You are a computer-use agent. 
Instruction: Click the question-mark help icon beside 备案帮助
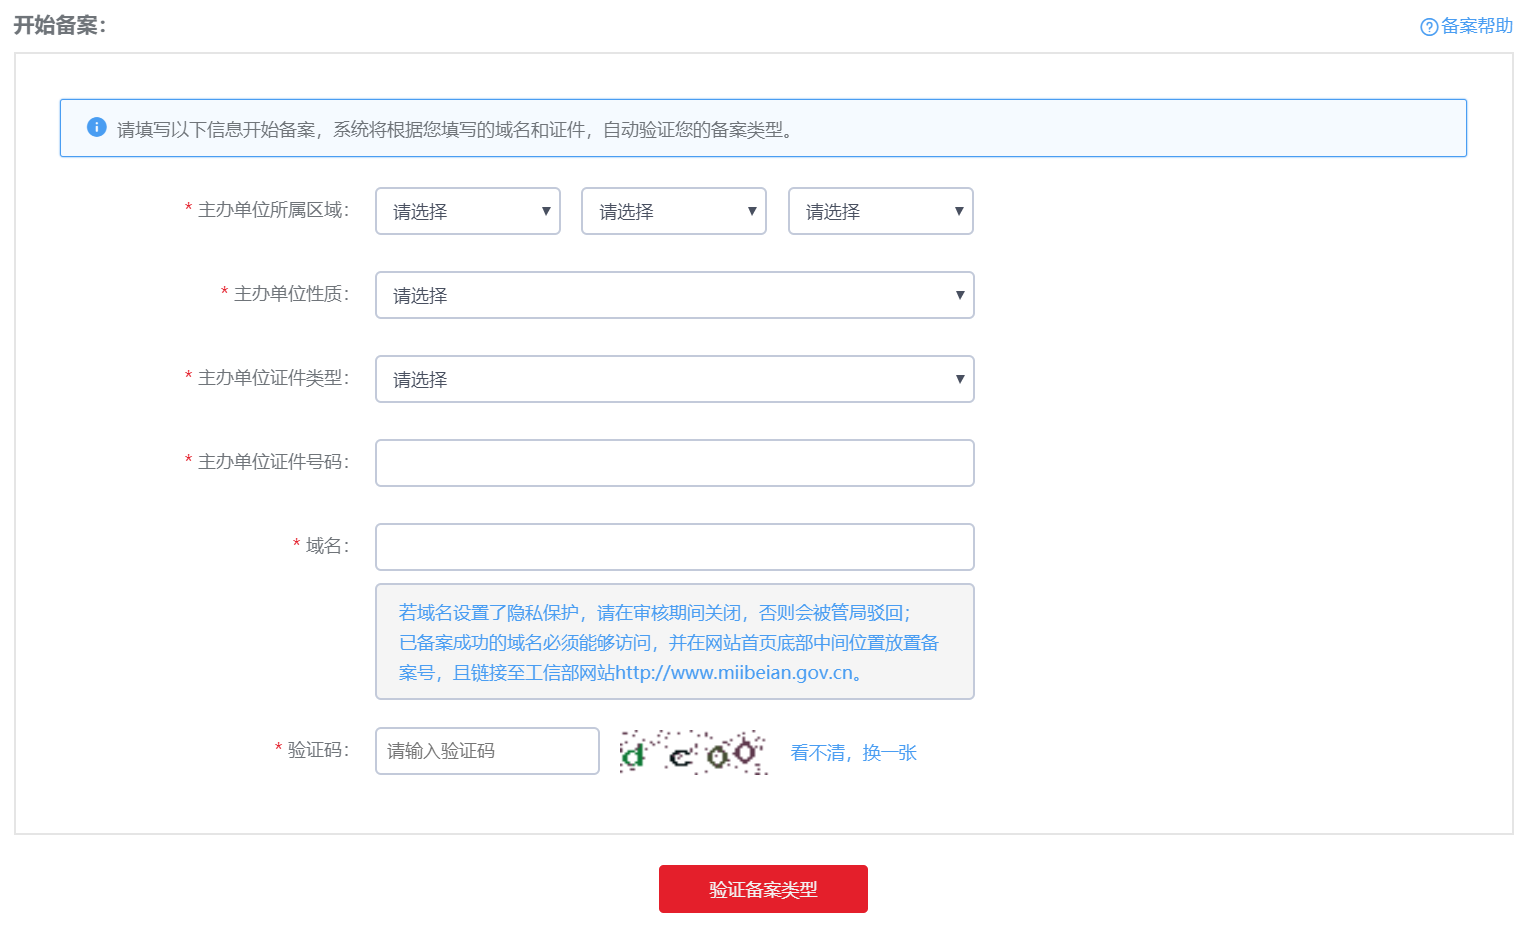pyautogui.click(x=1429, y=27)
